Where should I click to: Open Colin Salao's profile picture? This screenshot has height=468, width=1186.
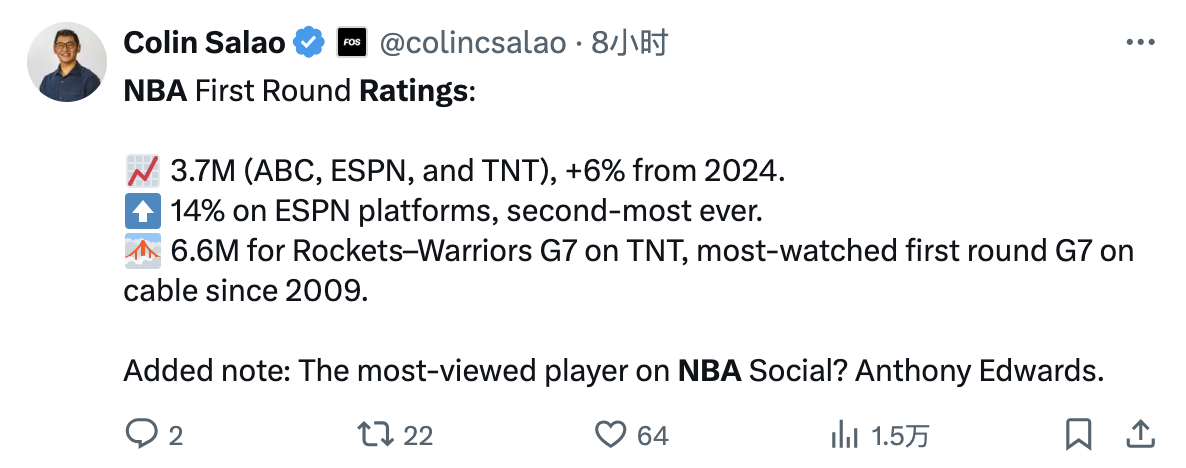coord(66,62)
